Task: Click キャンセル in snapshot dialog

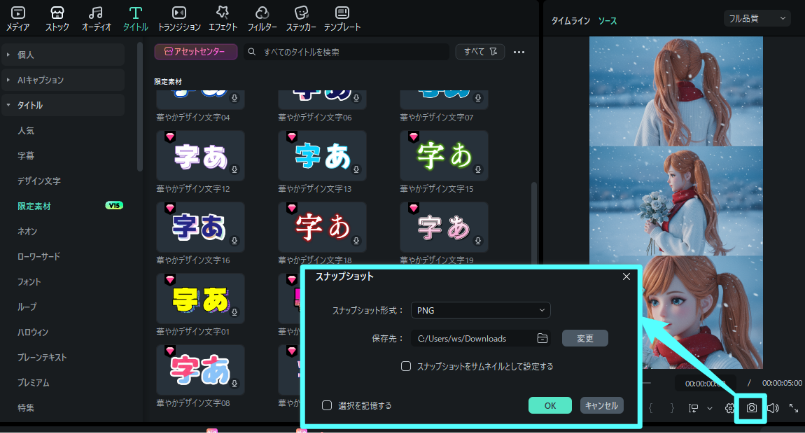Action: (602, 405)
